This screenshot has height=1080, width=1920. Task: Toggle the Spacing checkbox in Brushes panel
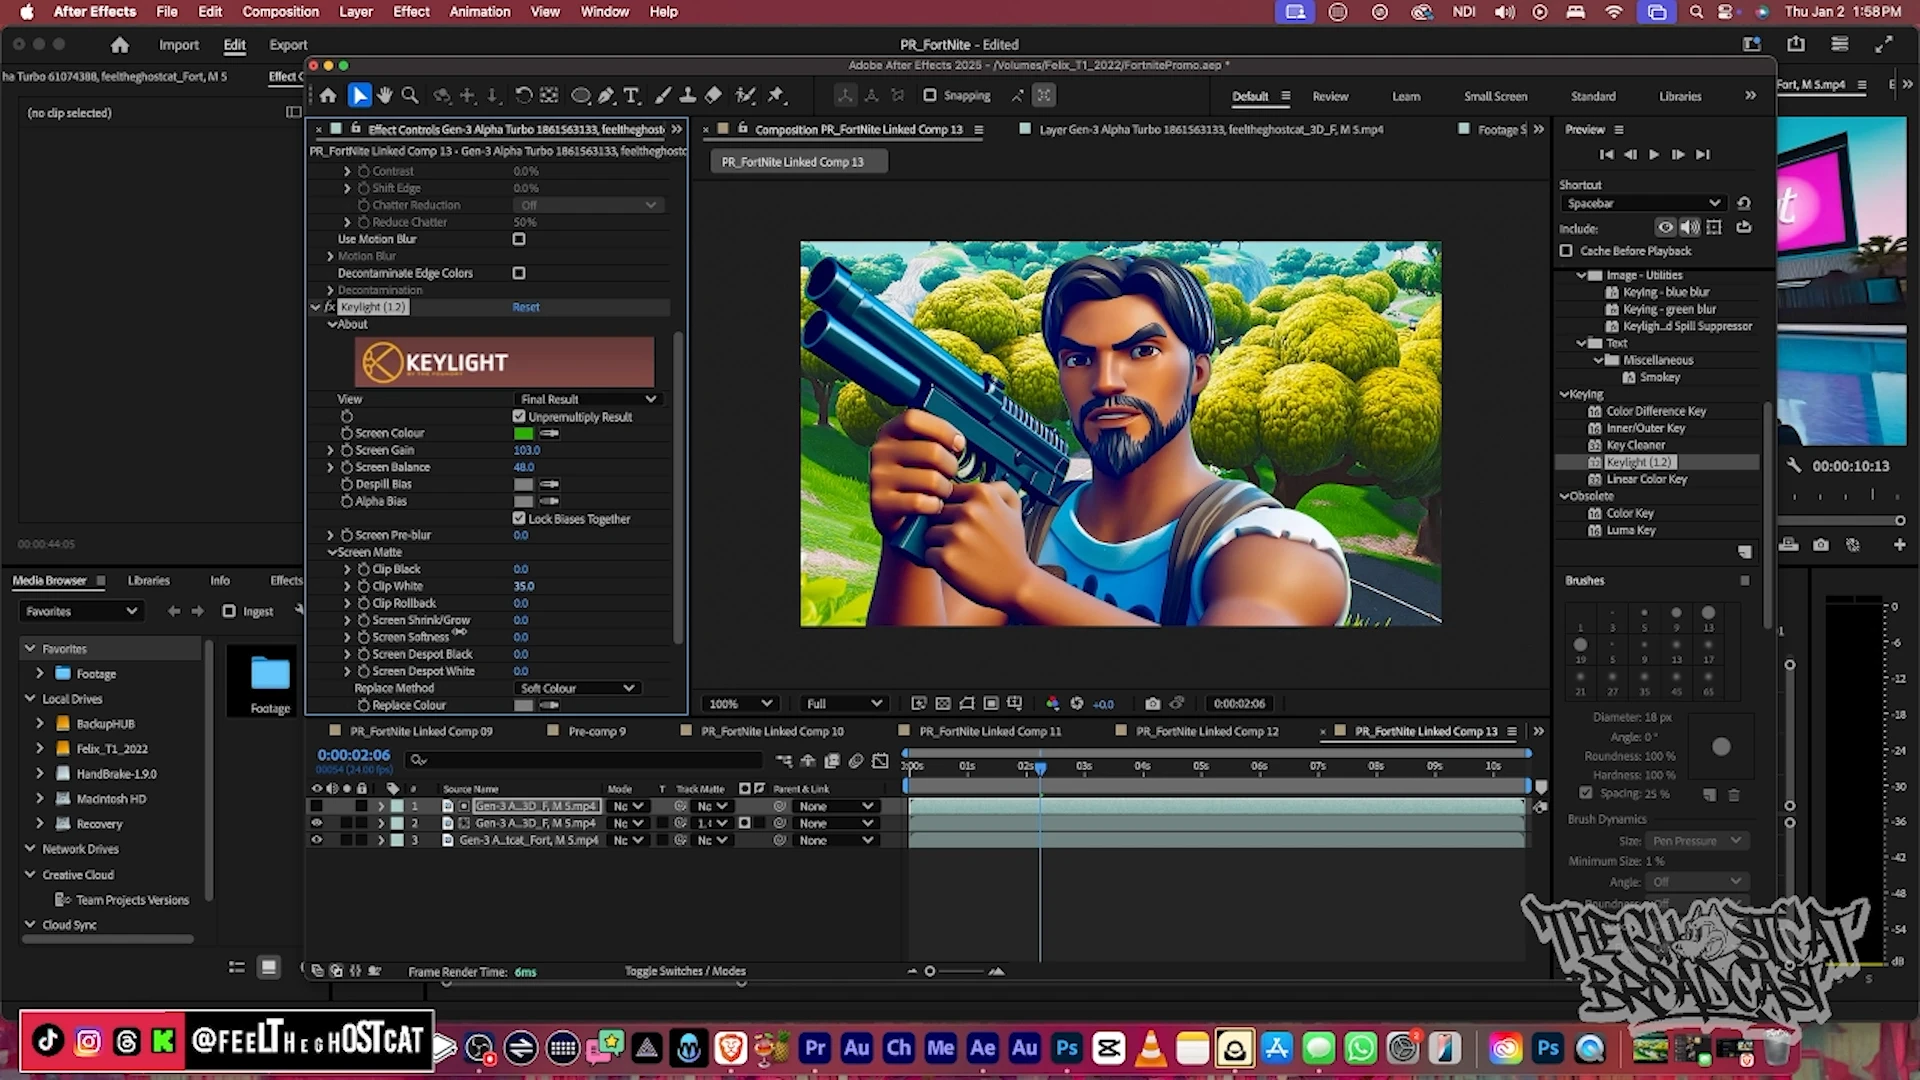[x=1586, y=793]
